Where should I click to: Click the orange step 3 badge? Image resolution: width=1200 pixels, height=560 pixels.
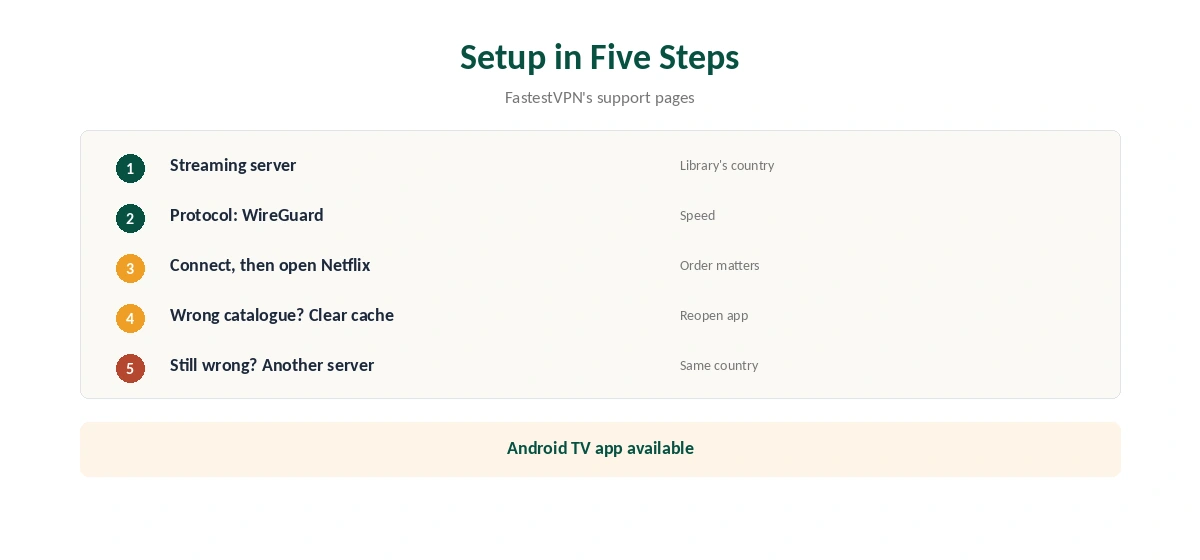tap(130, 268)
